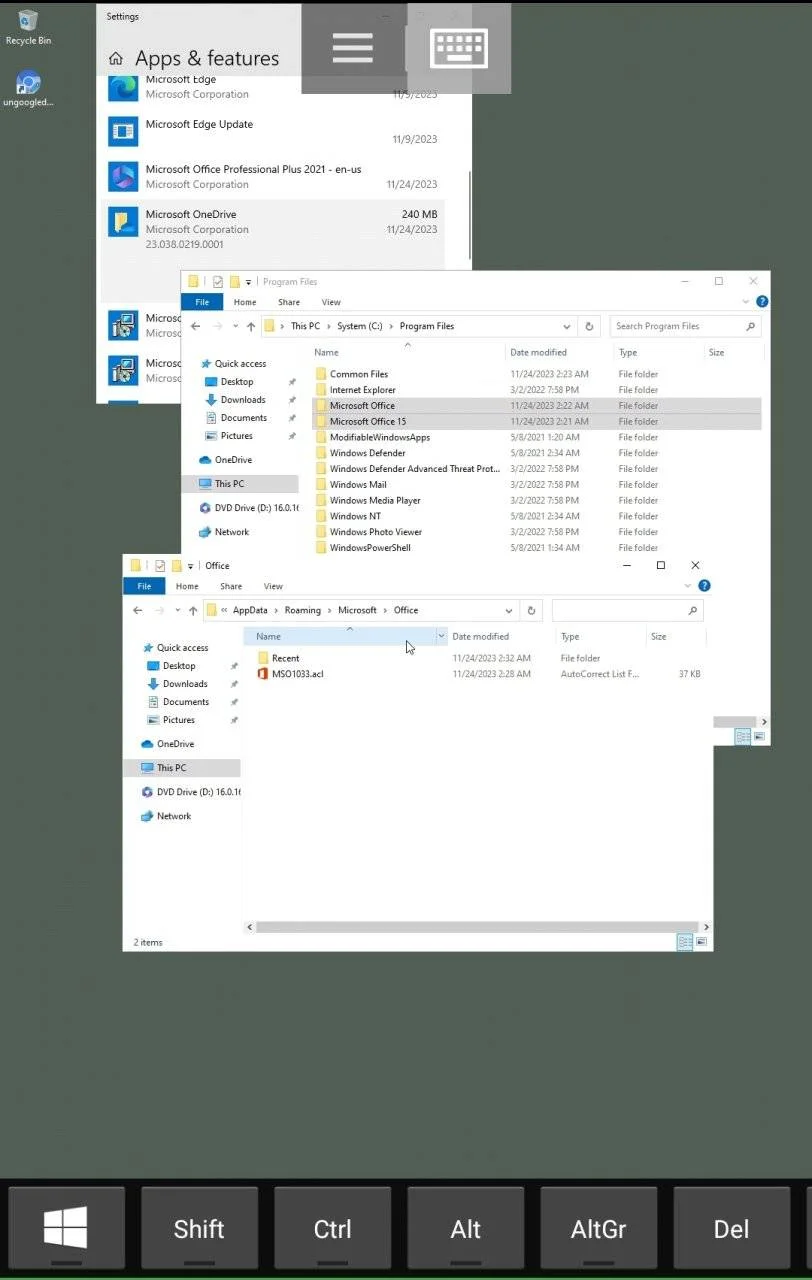Expand the ribbon in Program Files window
This screenshot has width=812, height=1280.
tap(746, 302)
